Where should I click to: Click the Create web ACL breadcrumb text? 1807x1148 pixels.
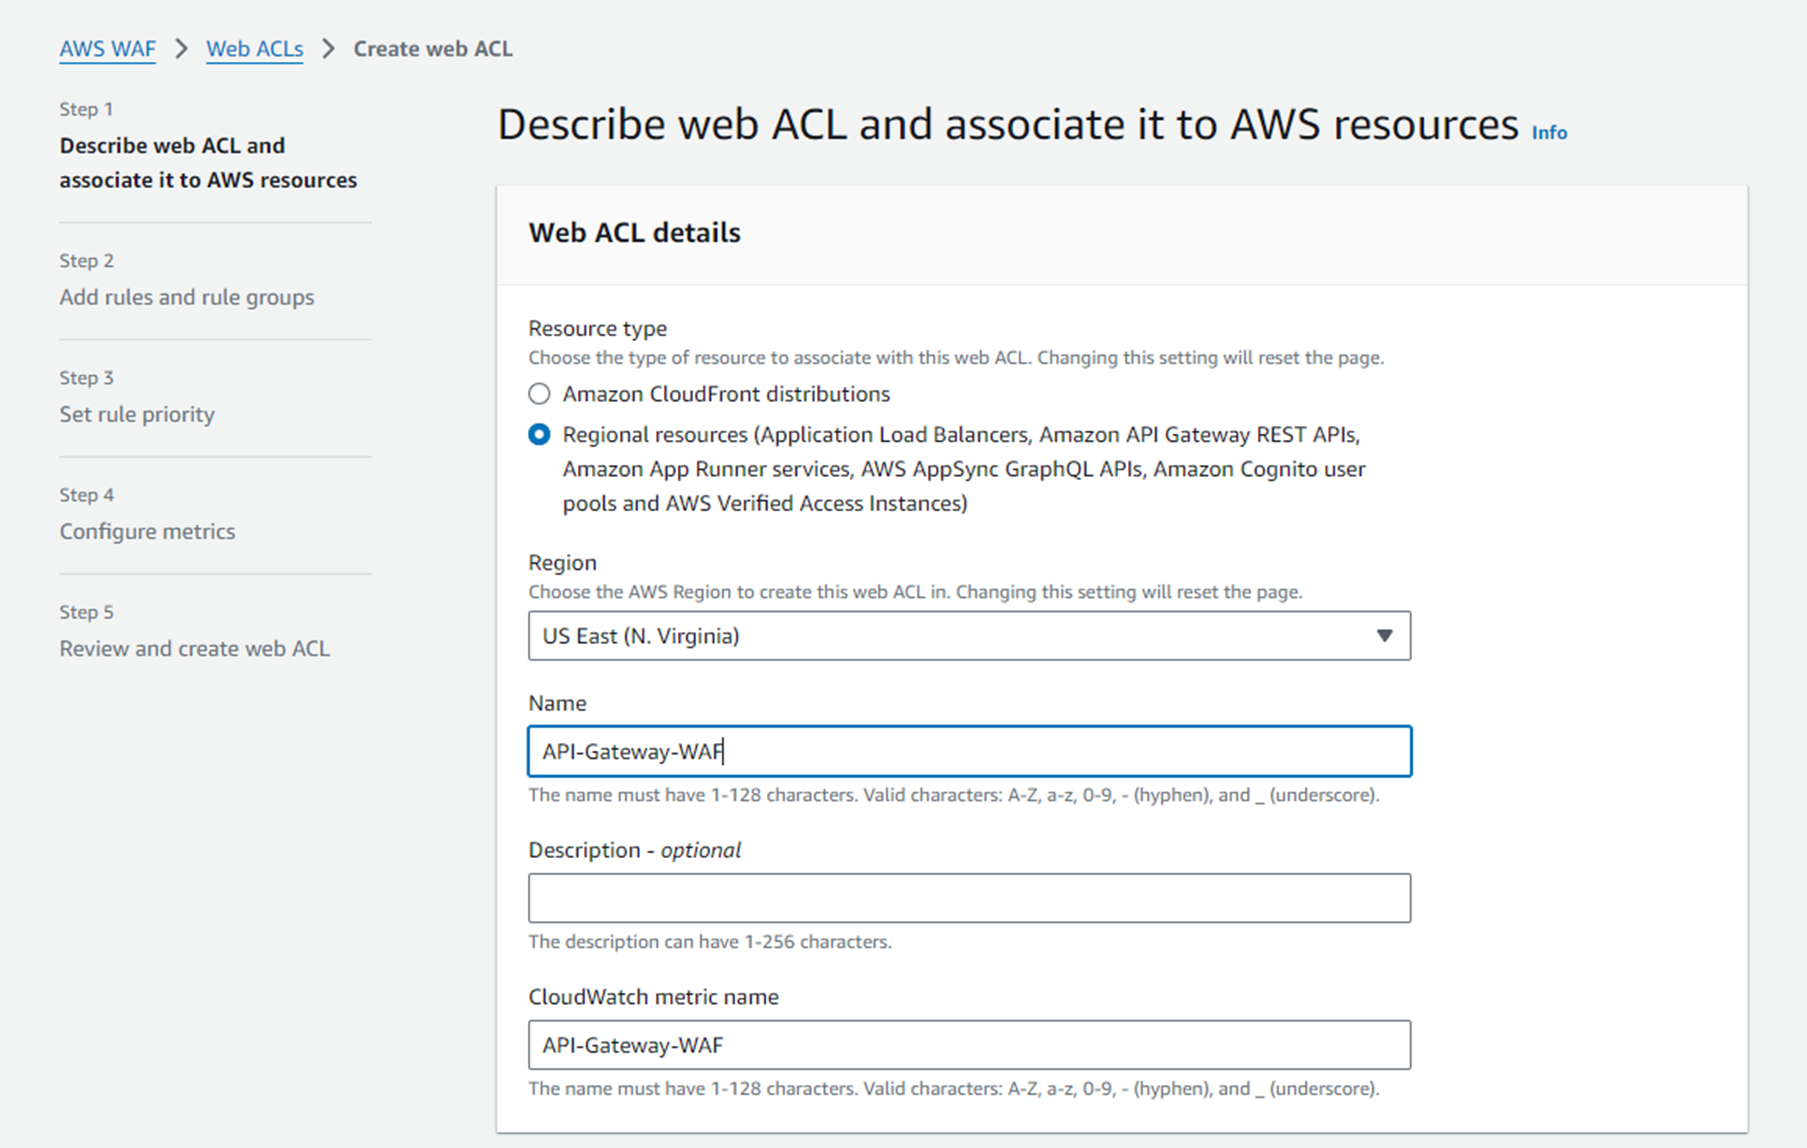click(433, 49)
